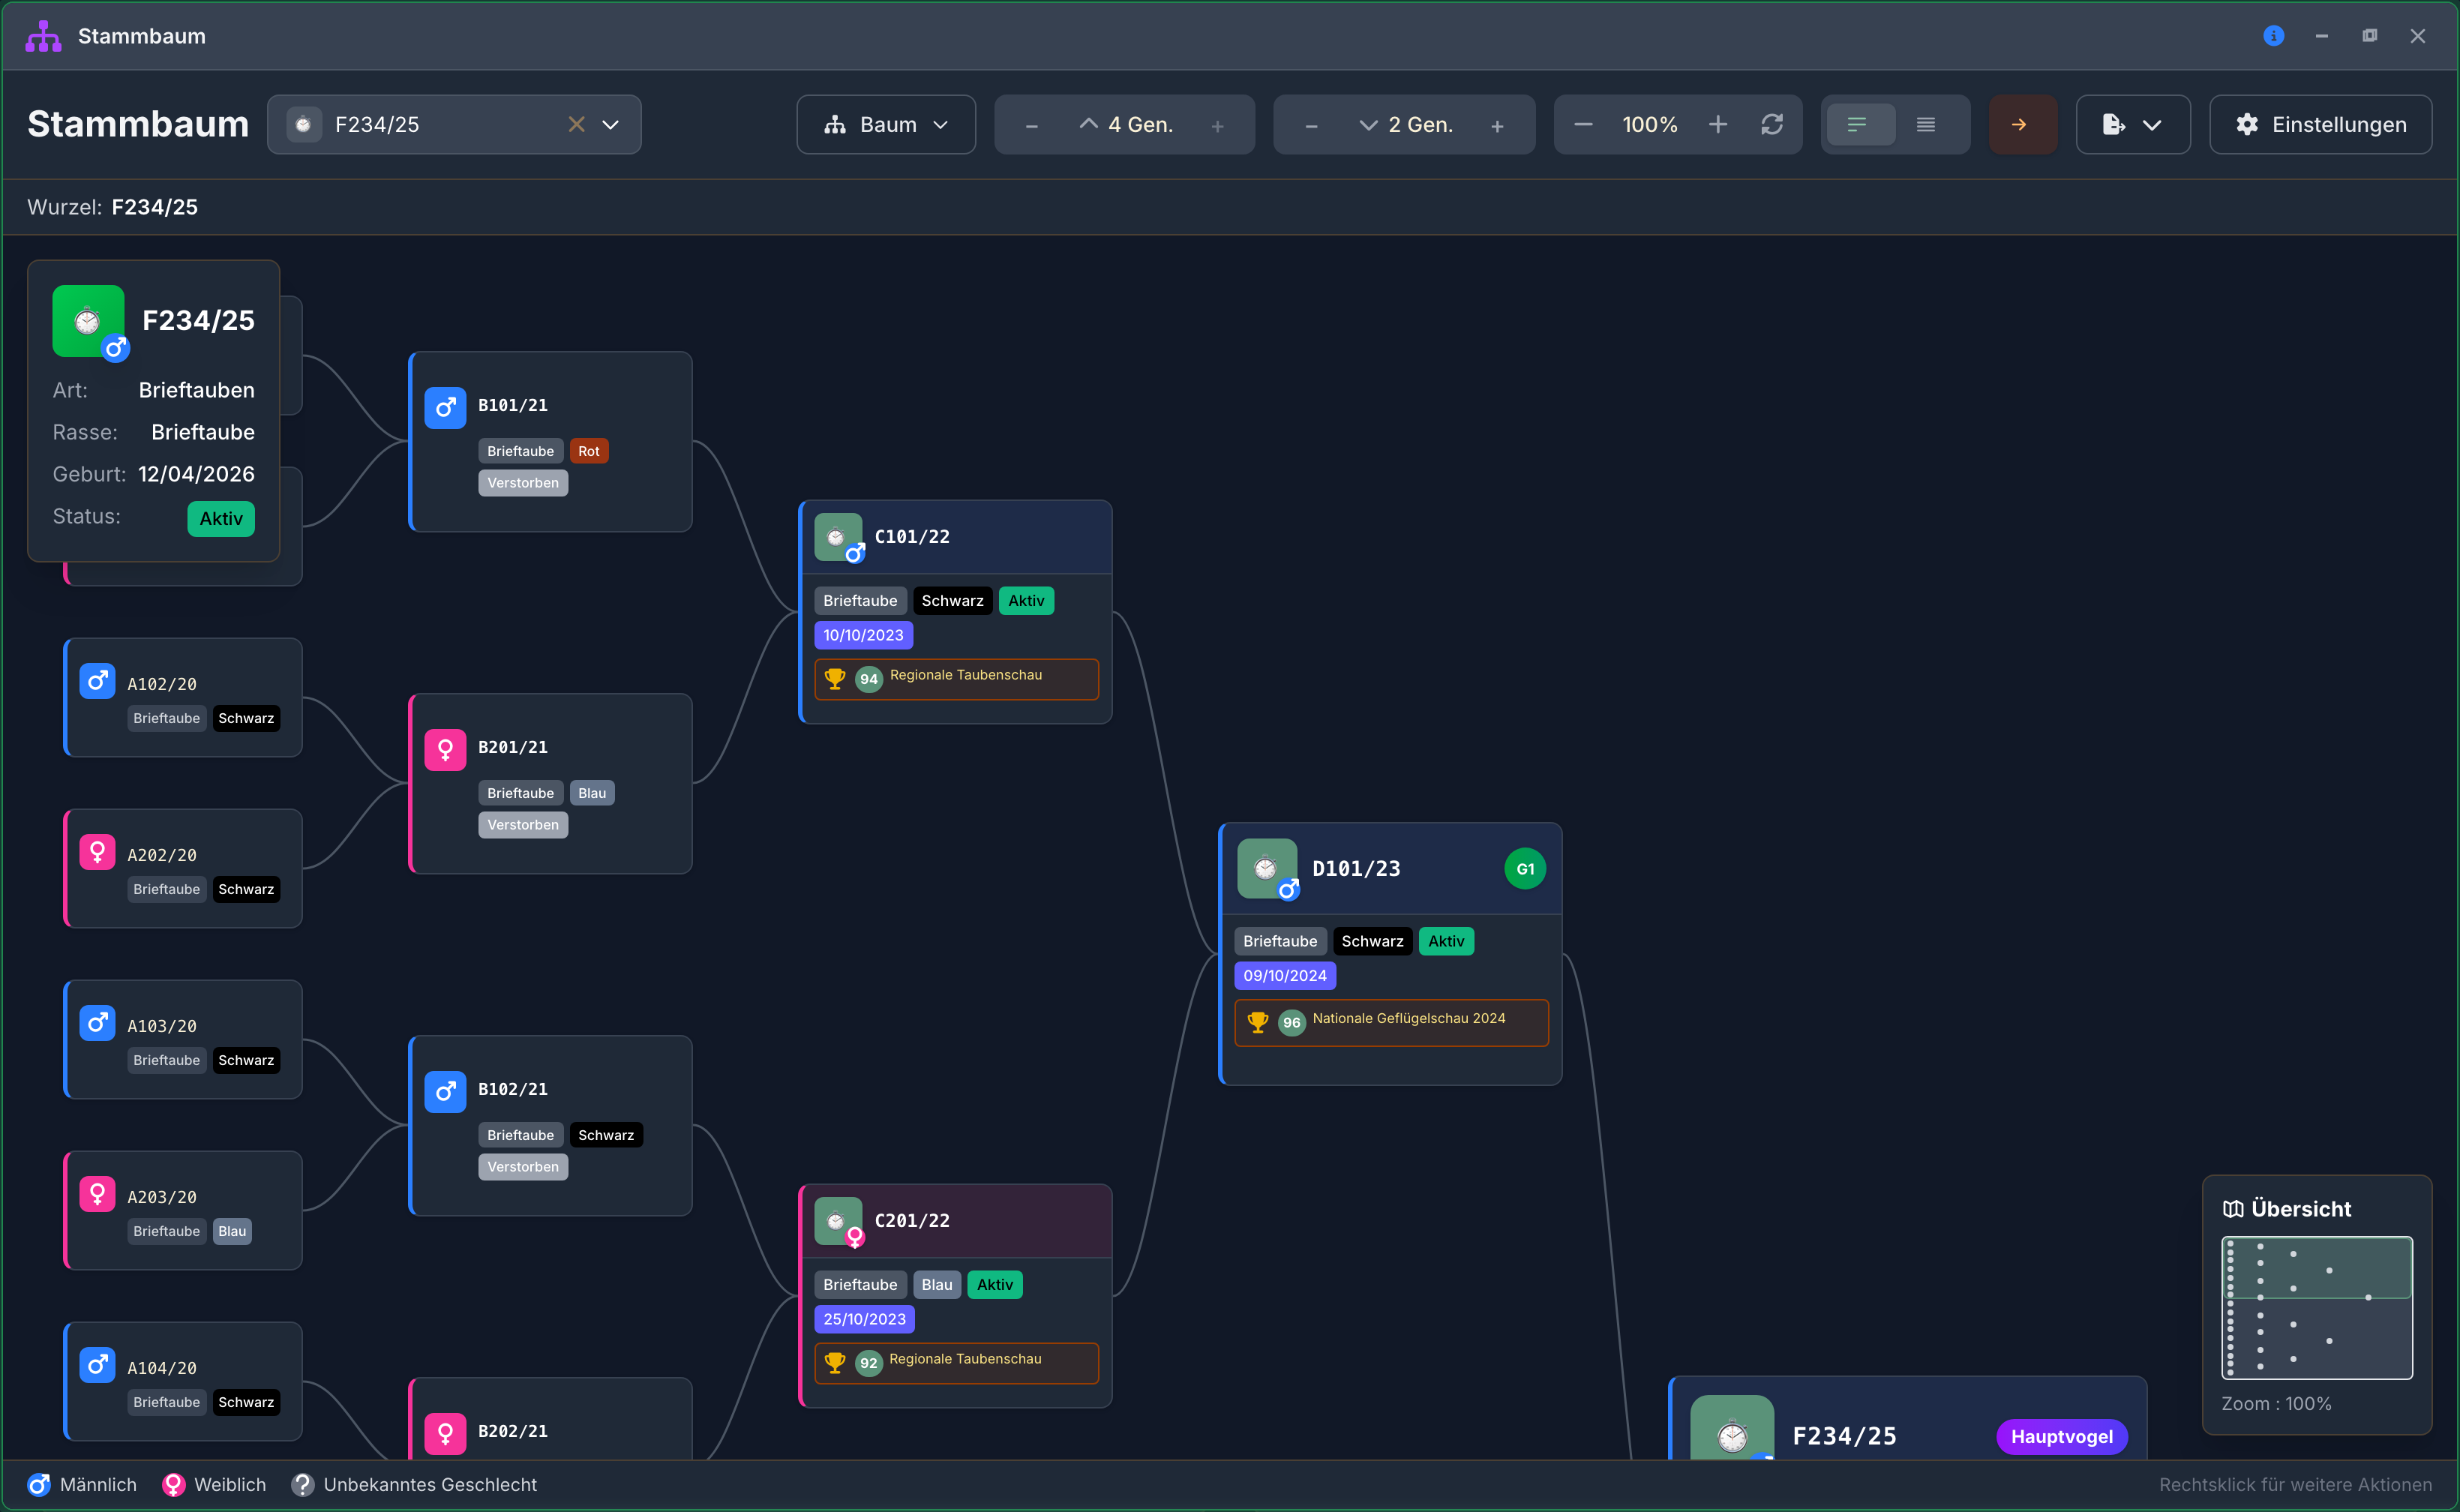Decrease descendant generations from 2 Gen.
Viewport: 2460px width, 1512px height.
click(1311, 126)
